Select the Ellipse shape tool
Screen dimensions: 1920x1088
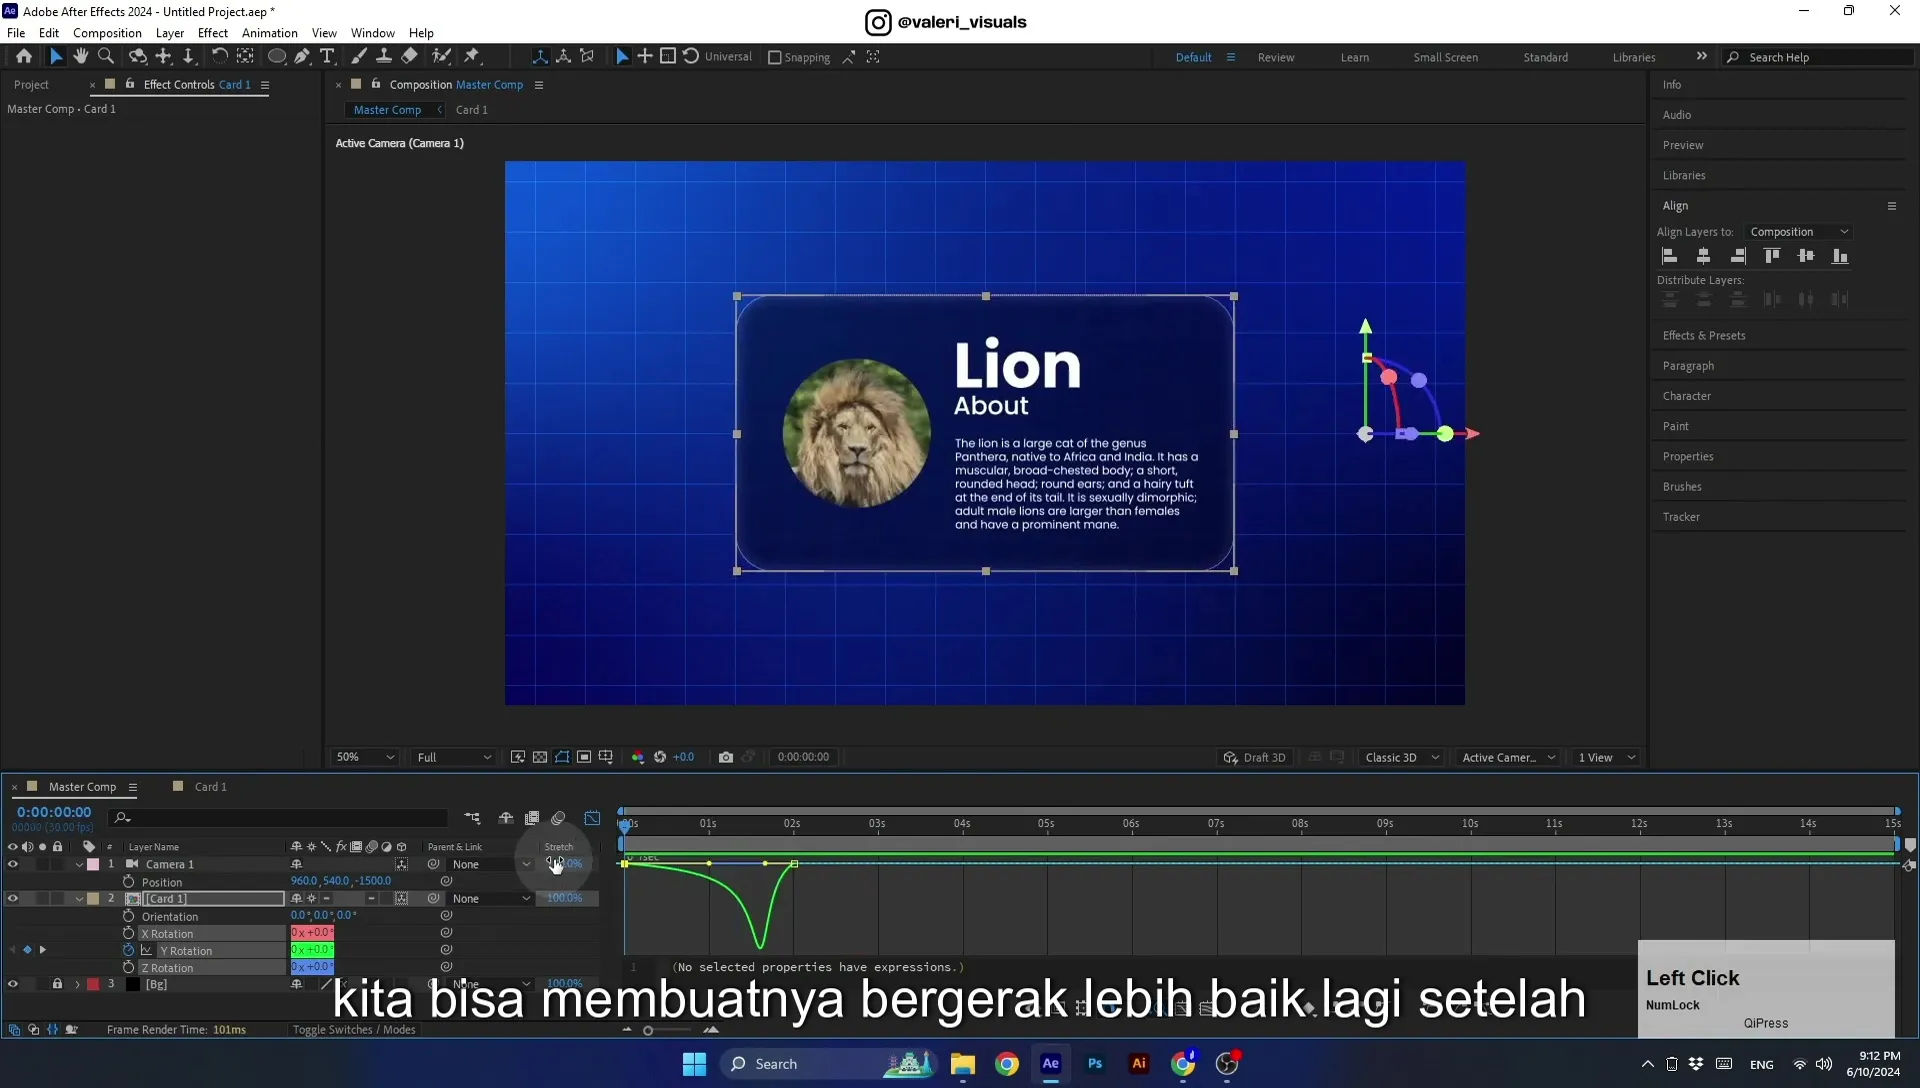[277, 57]
